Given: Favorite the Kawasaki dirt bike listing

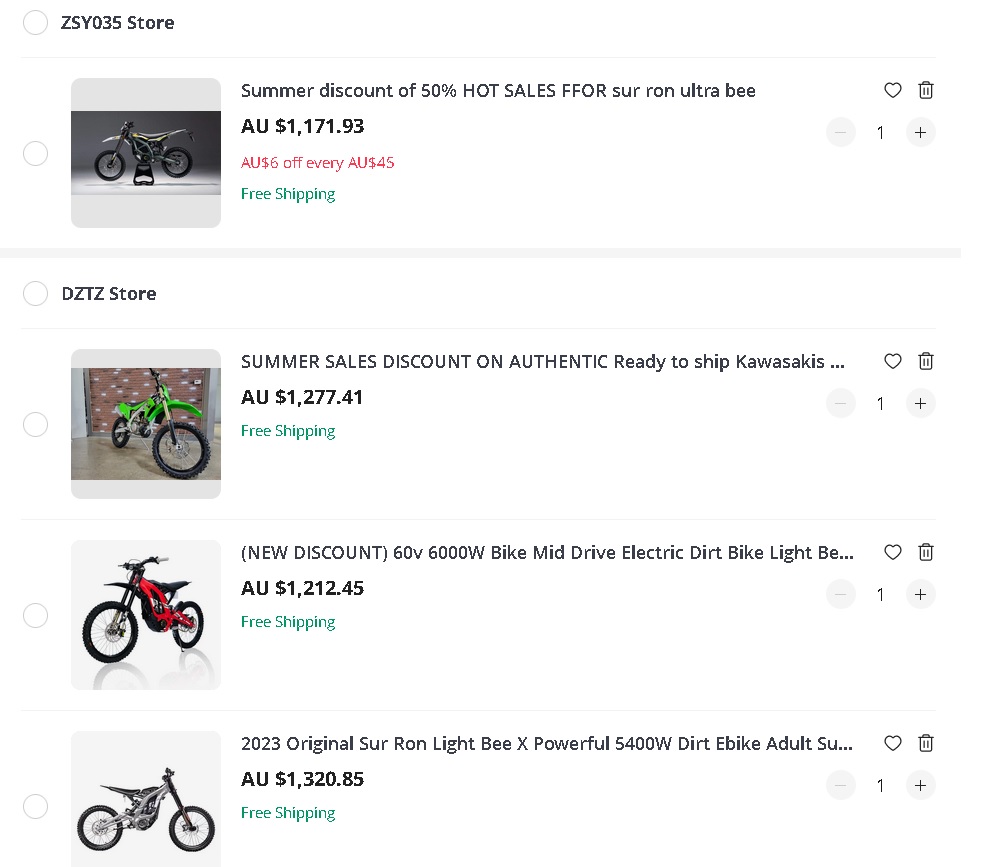Looking at the screenshot, I should (892, 361).
